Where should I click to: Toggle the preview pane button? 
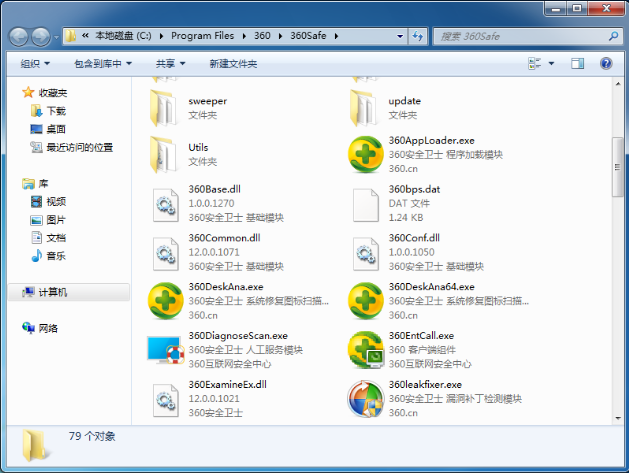(577, 63)
